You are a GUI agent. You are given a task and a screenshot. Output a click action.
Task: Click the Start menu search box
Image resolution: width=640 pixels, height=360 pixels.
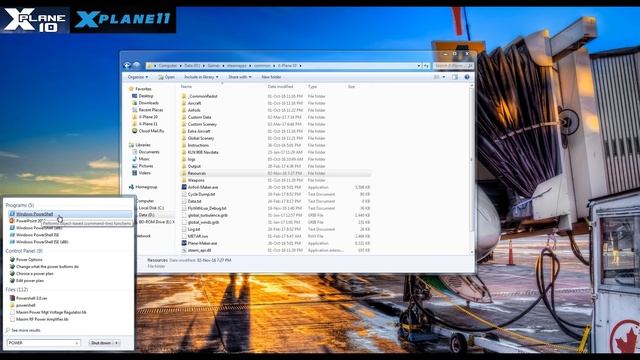click(43, 343)
